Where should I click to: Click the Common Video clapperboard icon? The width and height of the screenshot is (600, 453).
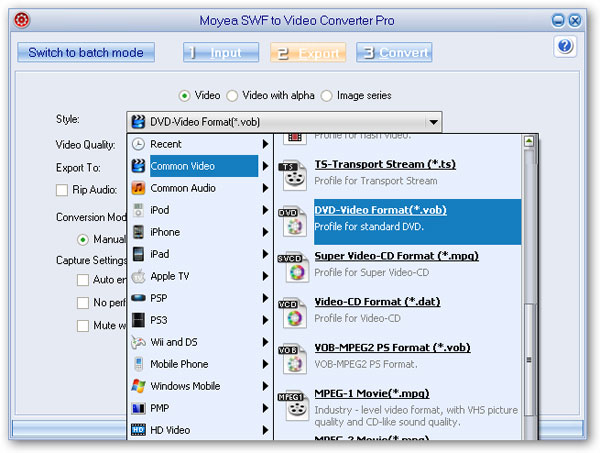click(138, 166)
